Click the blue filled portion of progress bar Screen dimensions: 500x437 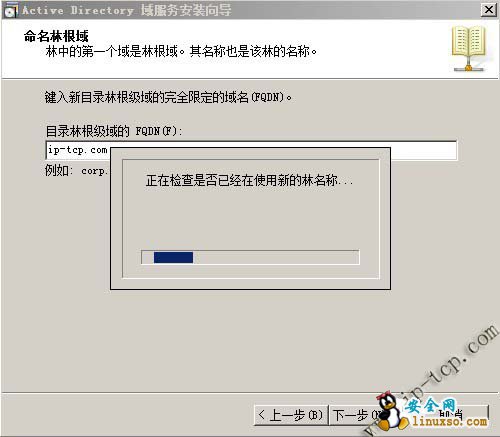coord(173,258)
